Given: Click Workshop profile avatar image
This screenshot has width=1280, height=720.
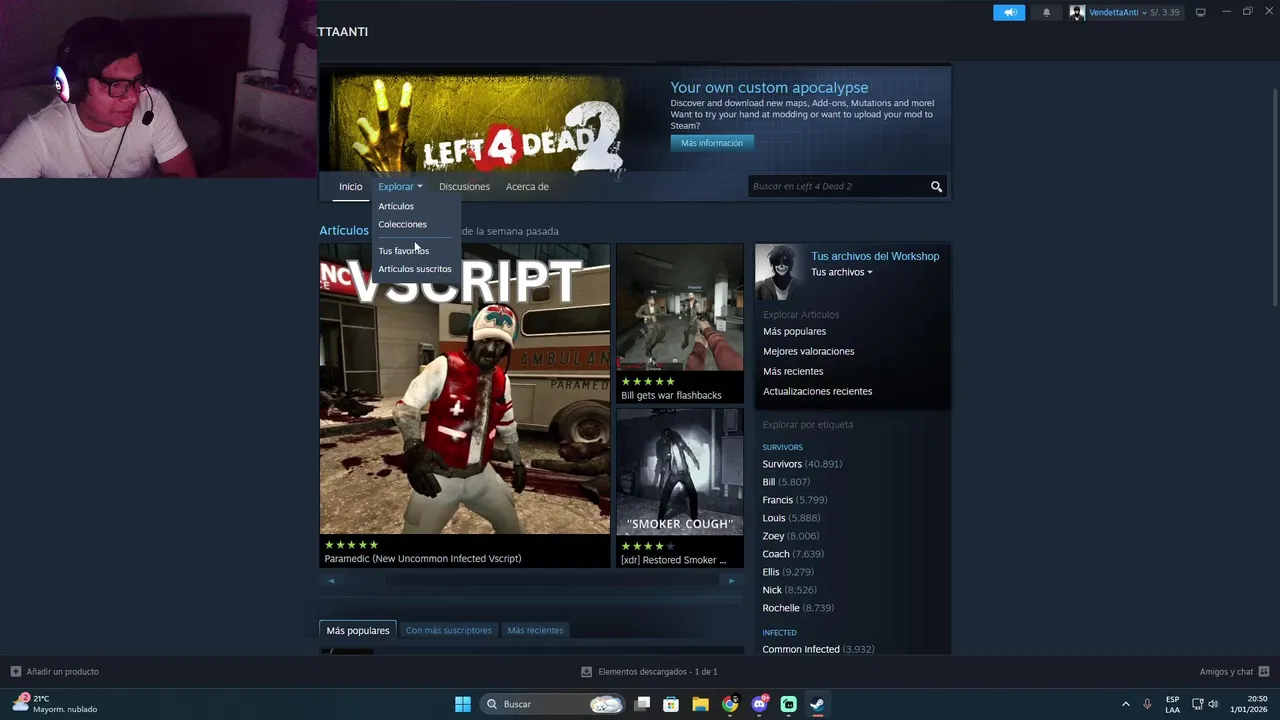Looking at the screenshot, I should [780, 272].
